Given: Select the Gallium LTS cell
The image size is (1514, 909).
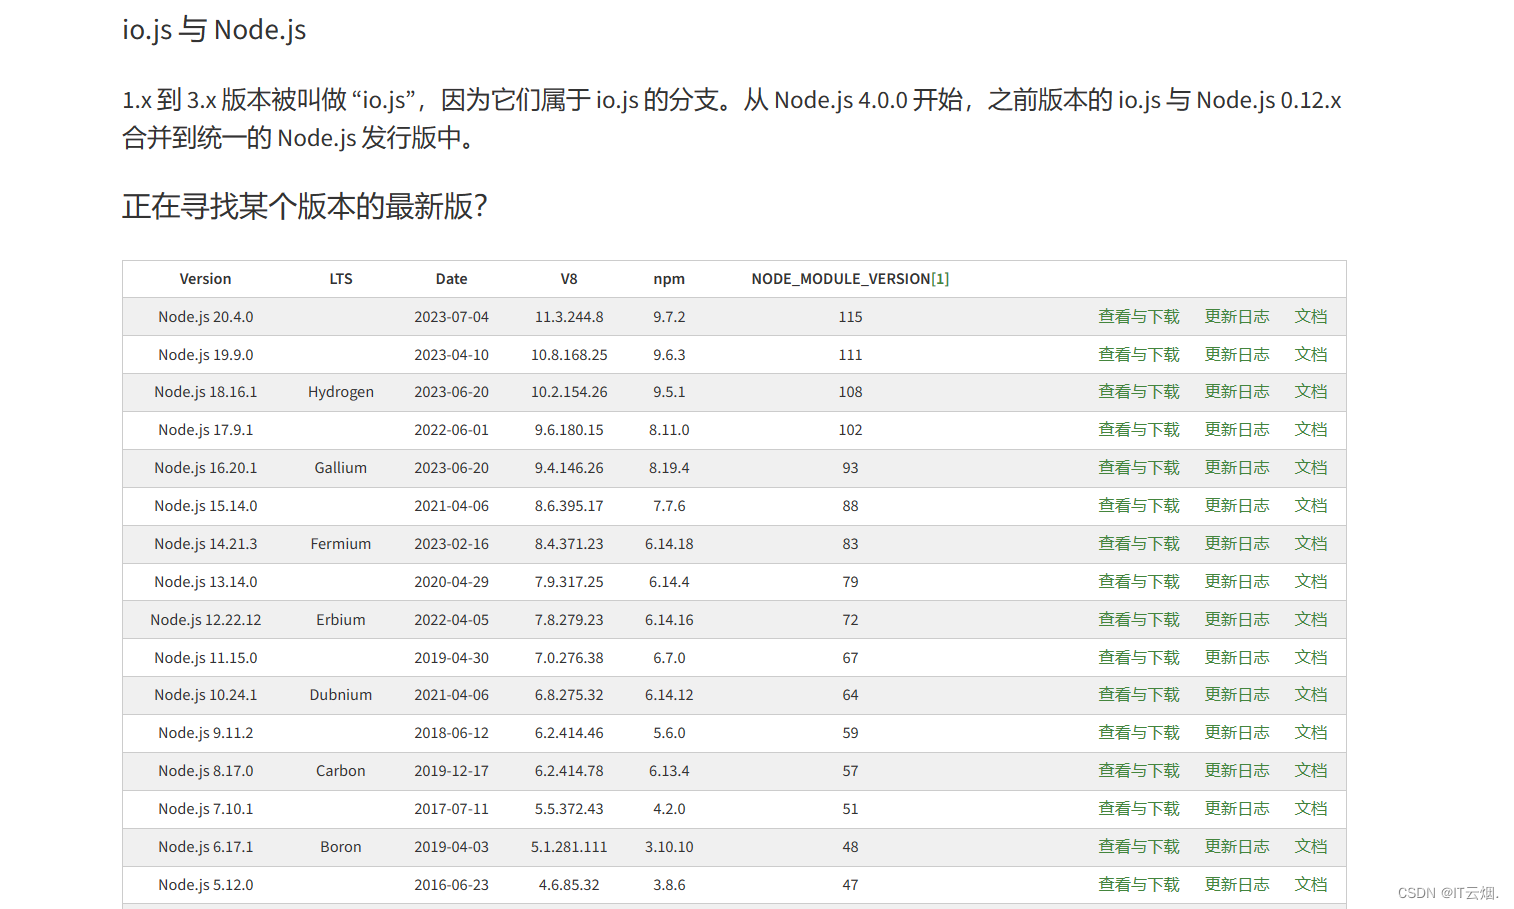Looking at the screenshot, I should coord(341,468).
